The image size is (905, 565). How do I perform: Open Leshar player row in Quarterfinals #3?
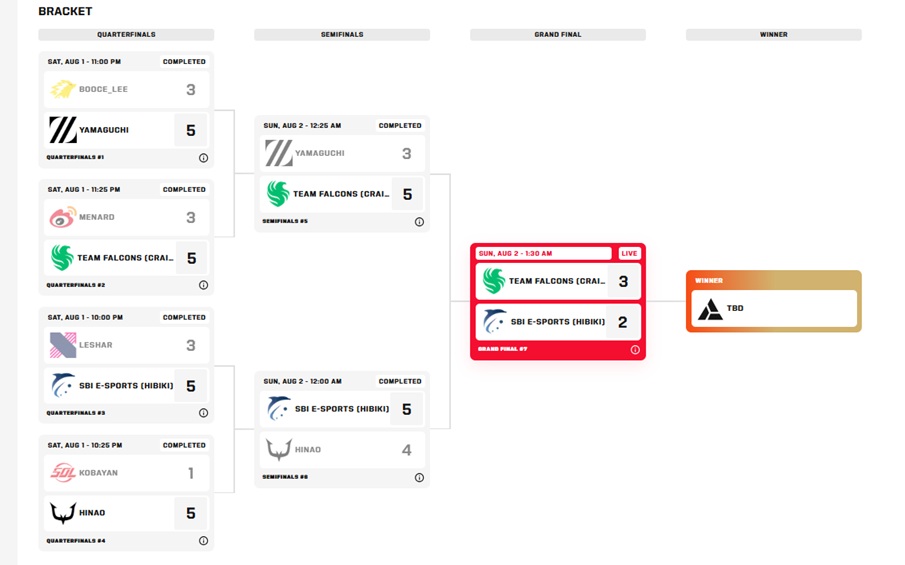126,345
